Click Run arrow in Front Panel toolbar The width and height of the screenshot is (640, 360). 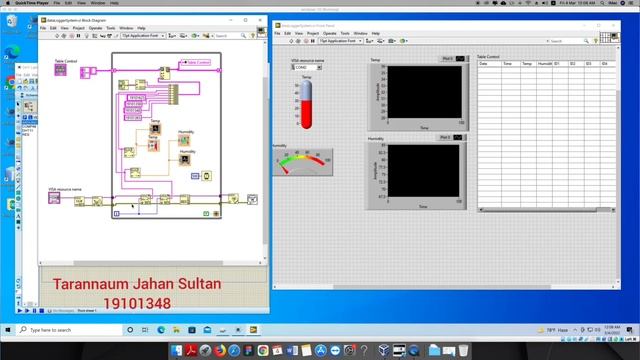pyautogui.click(x=291, y=41)
